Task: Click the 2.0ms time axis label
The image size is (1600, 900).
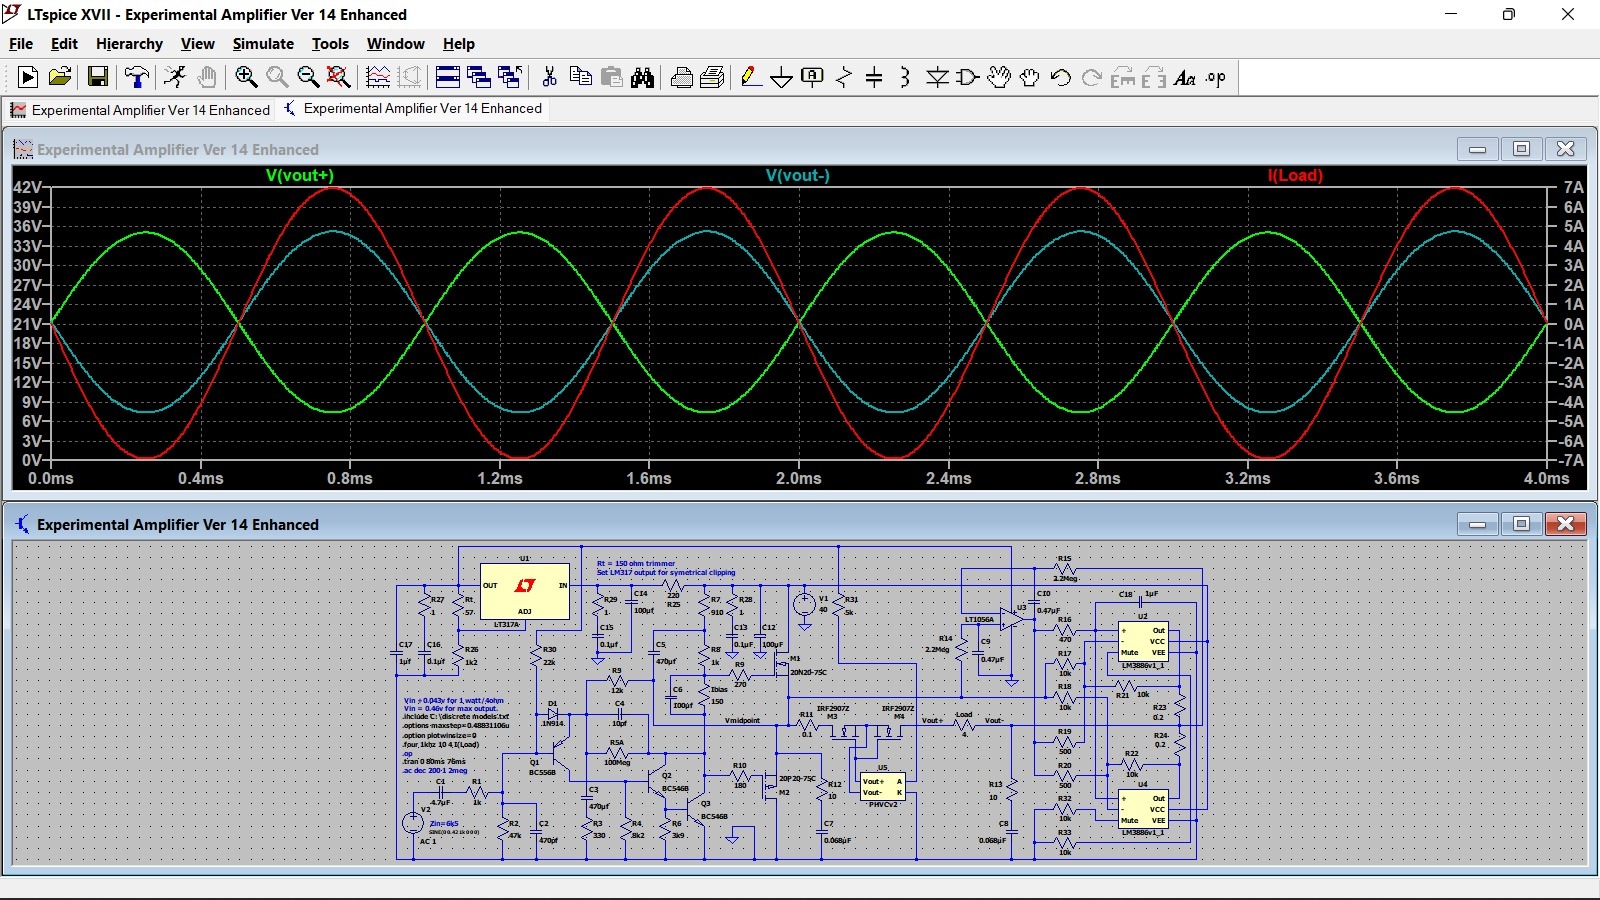Action: tap(799, 478)
